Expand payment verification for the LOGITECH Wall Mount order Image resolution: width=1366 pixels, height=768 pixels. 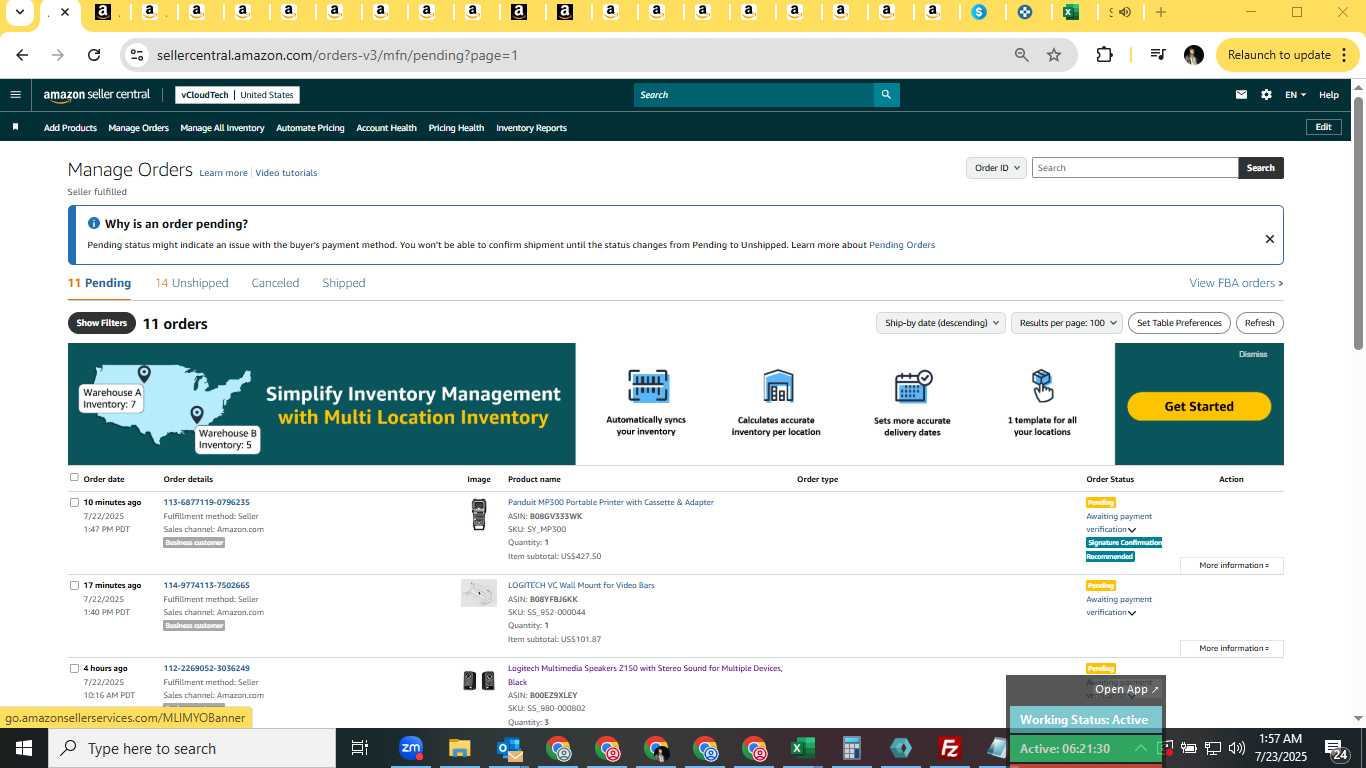pyautogui.click(x=1132, y=613)
